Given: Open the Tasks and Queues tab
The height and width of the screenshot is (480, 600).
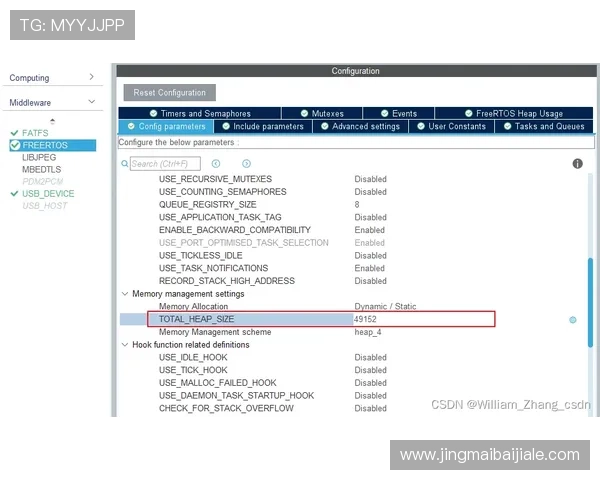Looking at the screenshot, I should [543, 127].
